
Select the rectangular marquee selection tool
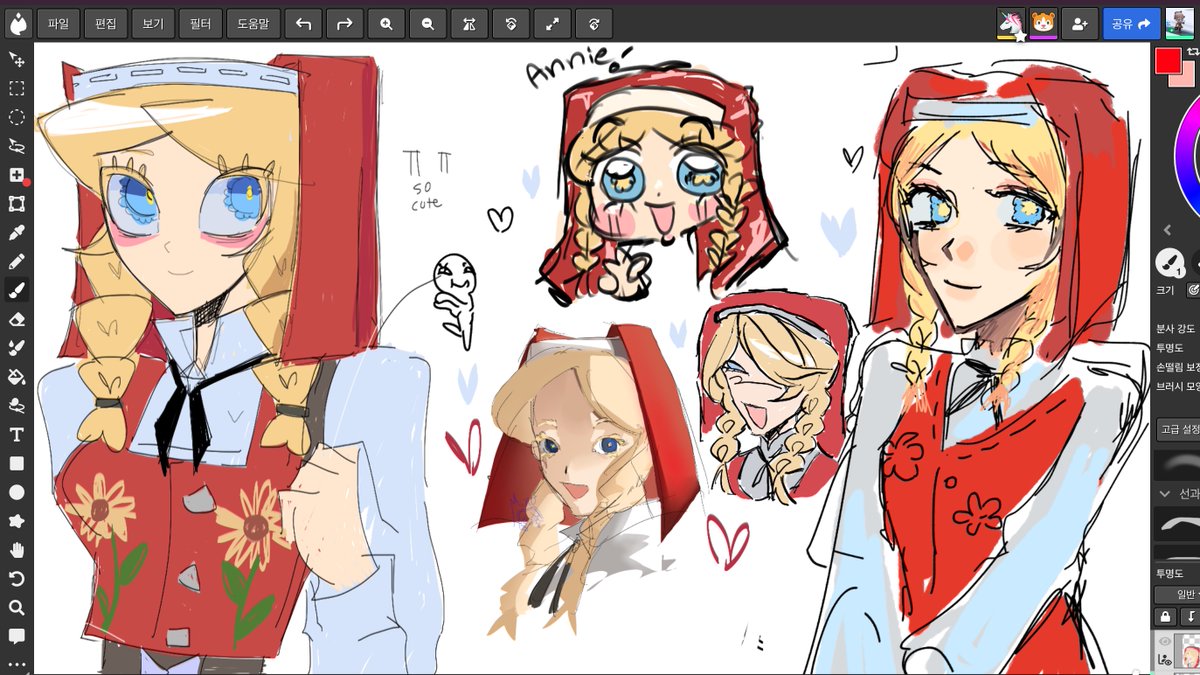pos(17,89)
